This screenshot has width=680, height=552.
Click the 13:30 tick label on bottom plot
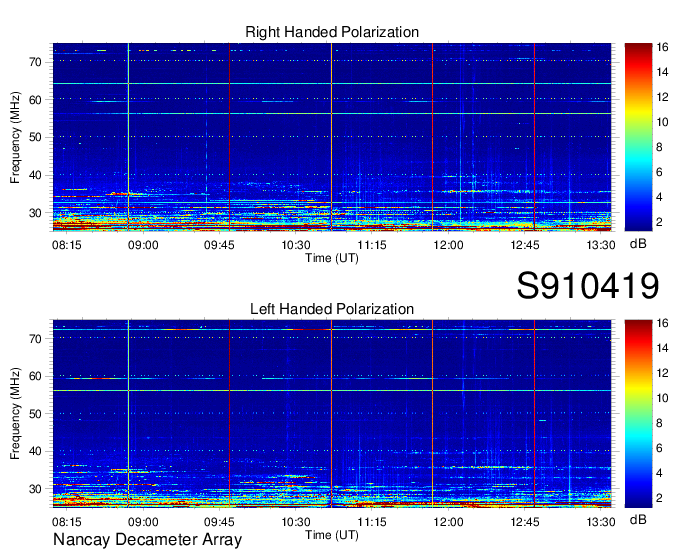click(x=601, y=522)
